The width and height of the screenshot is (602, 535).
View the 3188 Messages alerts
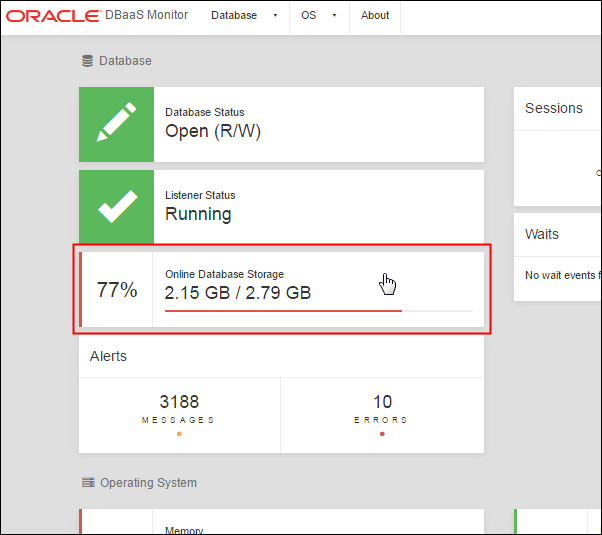coord(179,403)
